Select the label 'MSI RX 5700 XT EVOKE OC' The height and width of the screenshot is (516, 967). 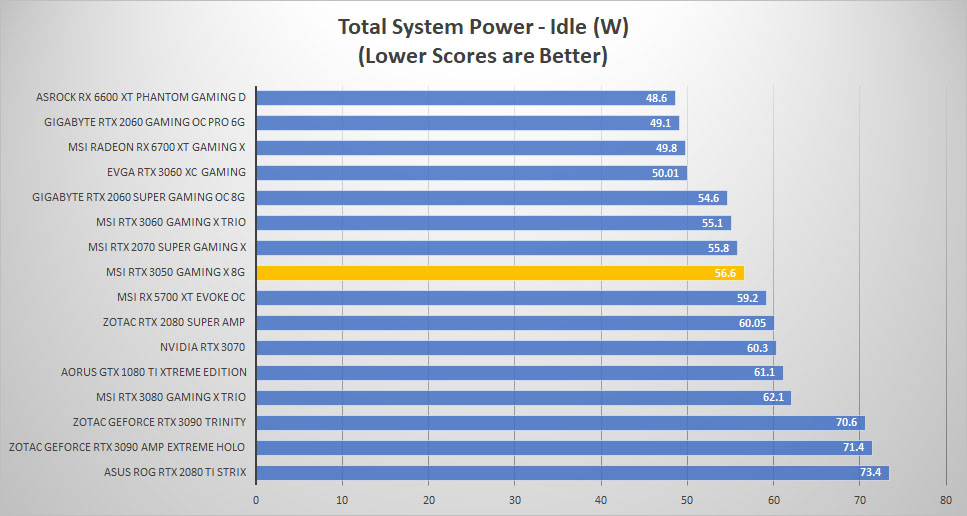[181, 297]
